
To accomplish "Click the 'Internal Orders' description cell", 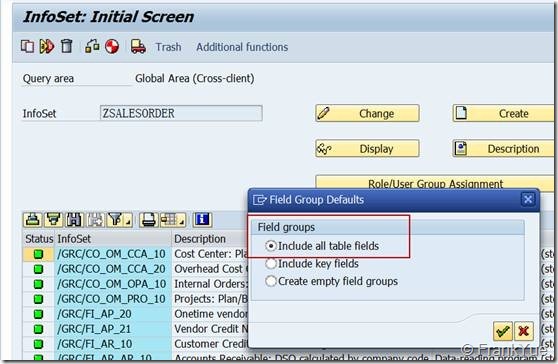I will coord(210,284).
